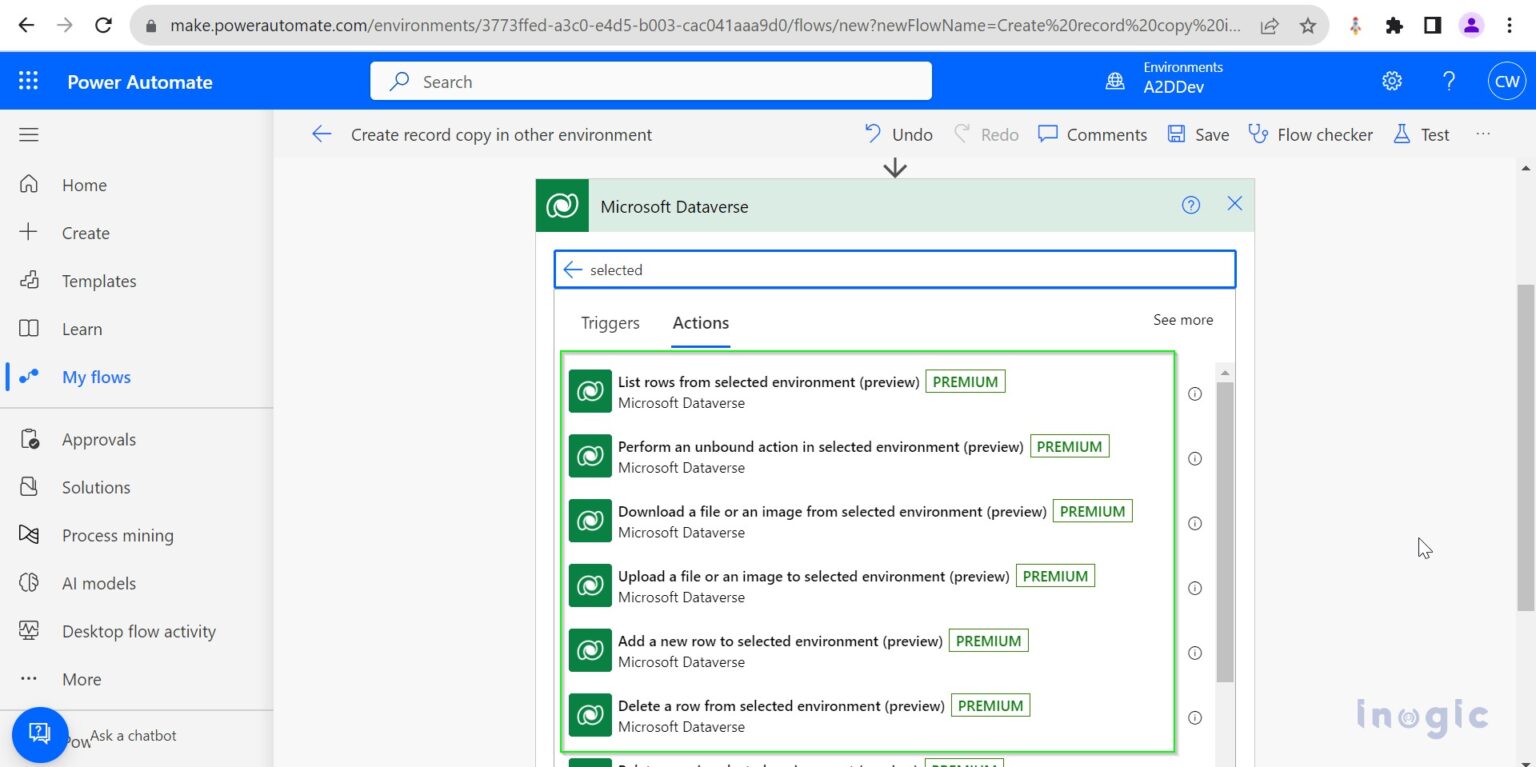Click the Undo button
The image size is (1536, 767).
click(898, 134)
